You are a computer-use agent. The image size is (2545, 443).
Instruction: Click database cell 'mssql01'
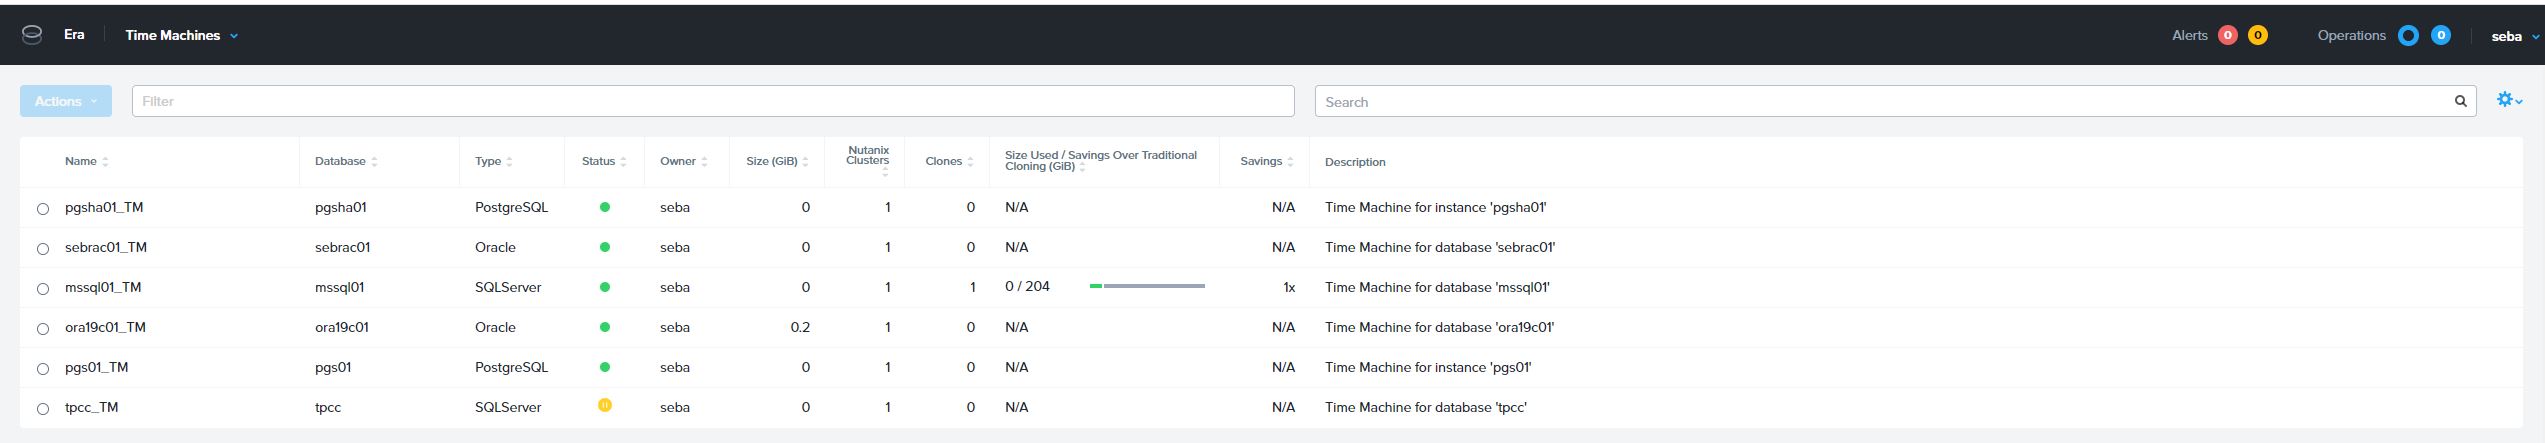pos(339,287)
